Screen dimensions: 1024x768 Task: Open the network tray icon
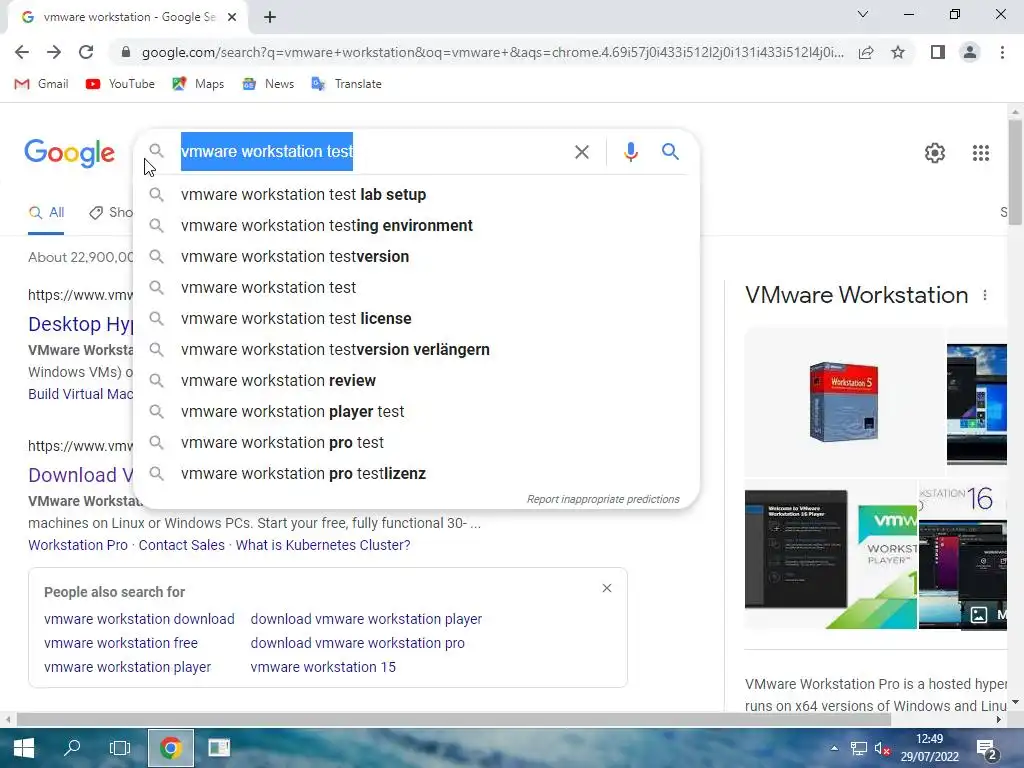coord(858,748)
